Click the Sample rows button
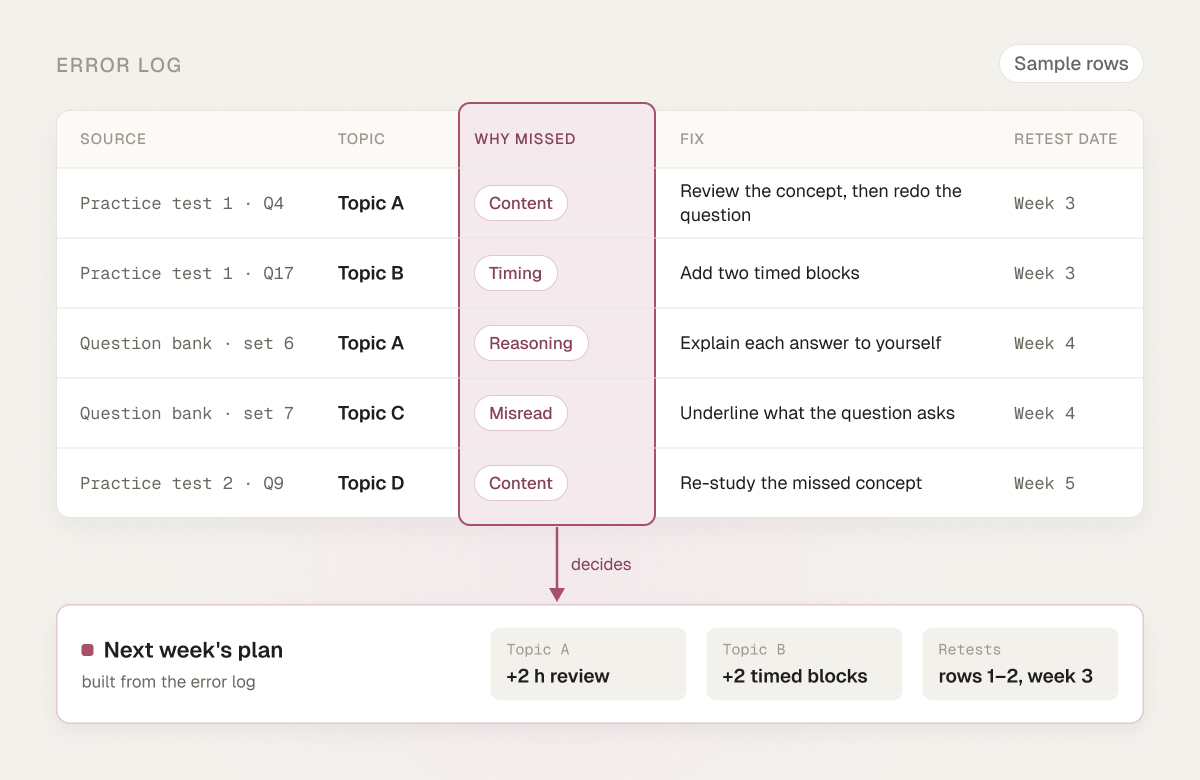Image resolution: width=1200 pixels, height=780 pixels. tap(1071, 63)
